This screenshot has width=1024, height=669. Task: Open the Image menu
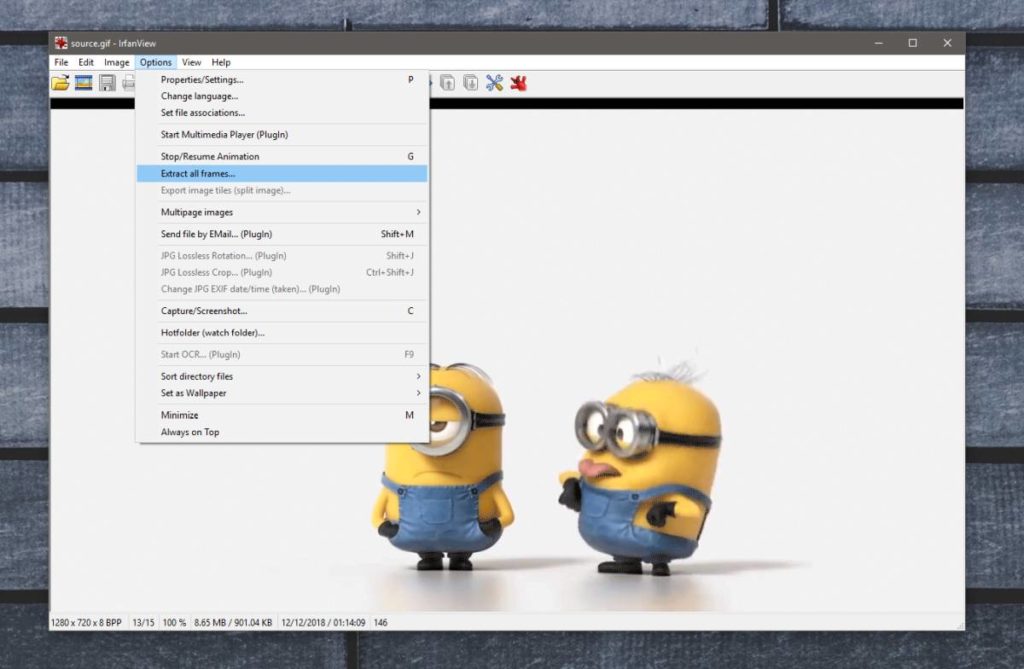pos(116,62)
